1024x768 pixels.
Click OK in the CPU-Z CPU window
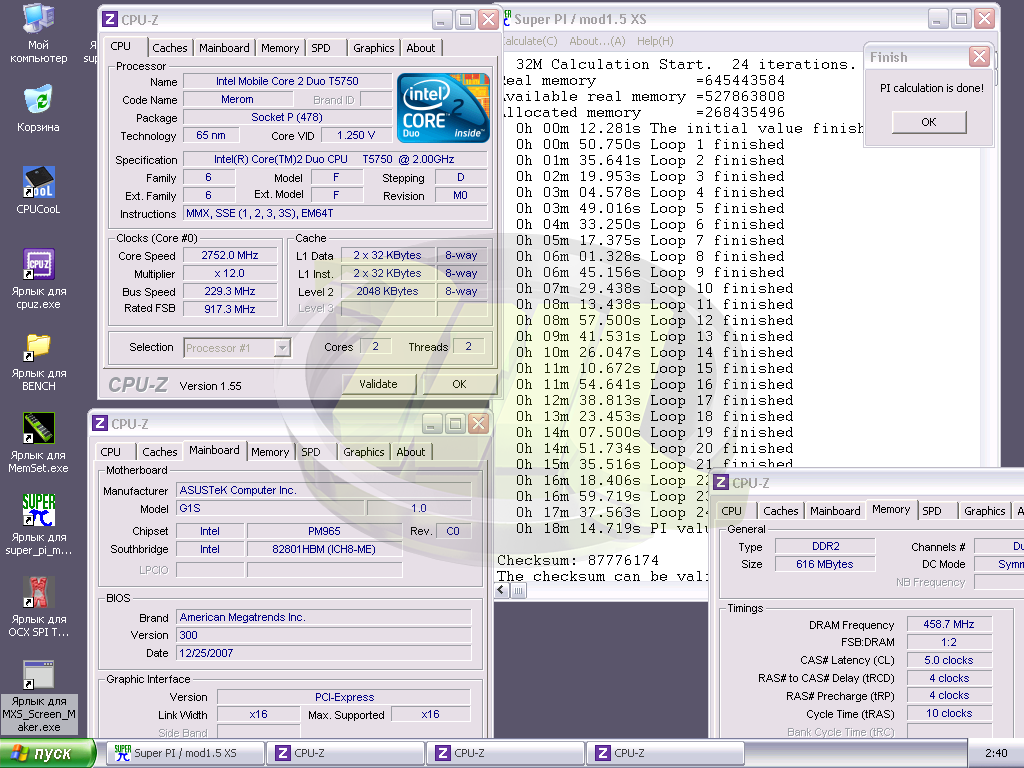[x=459, y=384]
